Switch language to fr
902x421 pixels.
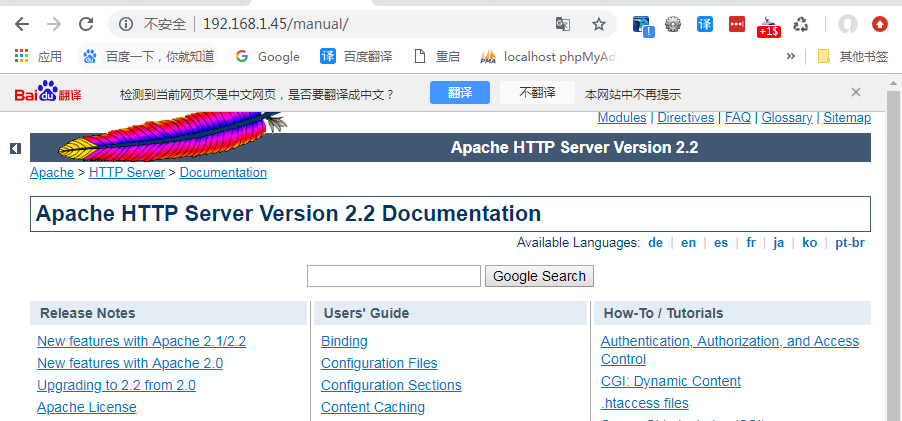[751, 243]
